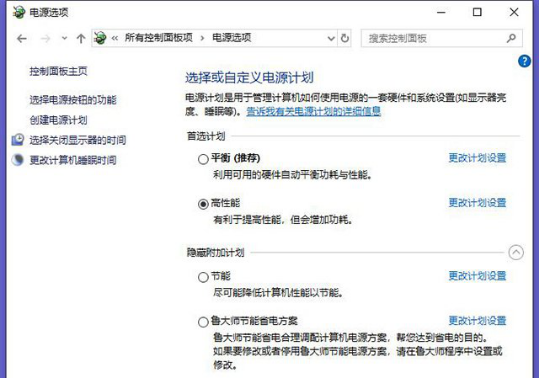
Task: Open recent locations dropdown arrow
Action: coord(64,38)
